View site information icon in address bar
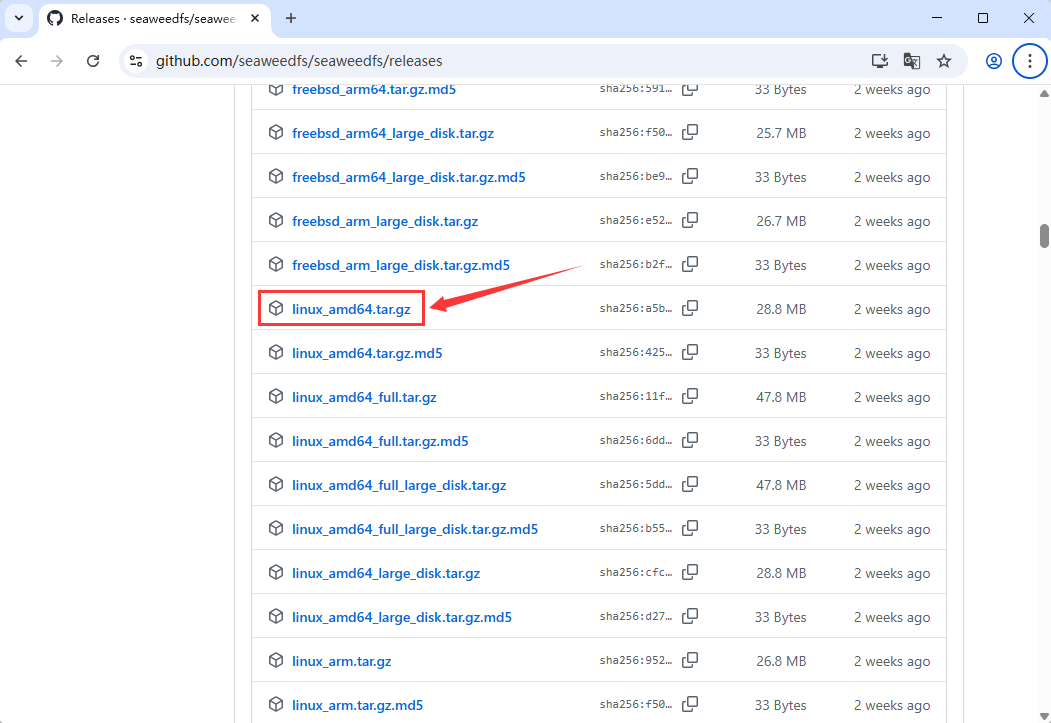The width and height of the screenshot is (1051, 723). click(136, 61)
